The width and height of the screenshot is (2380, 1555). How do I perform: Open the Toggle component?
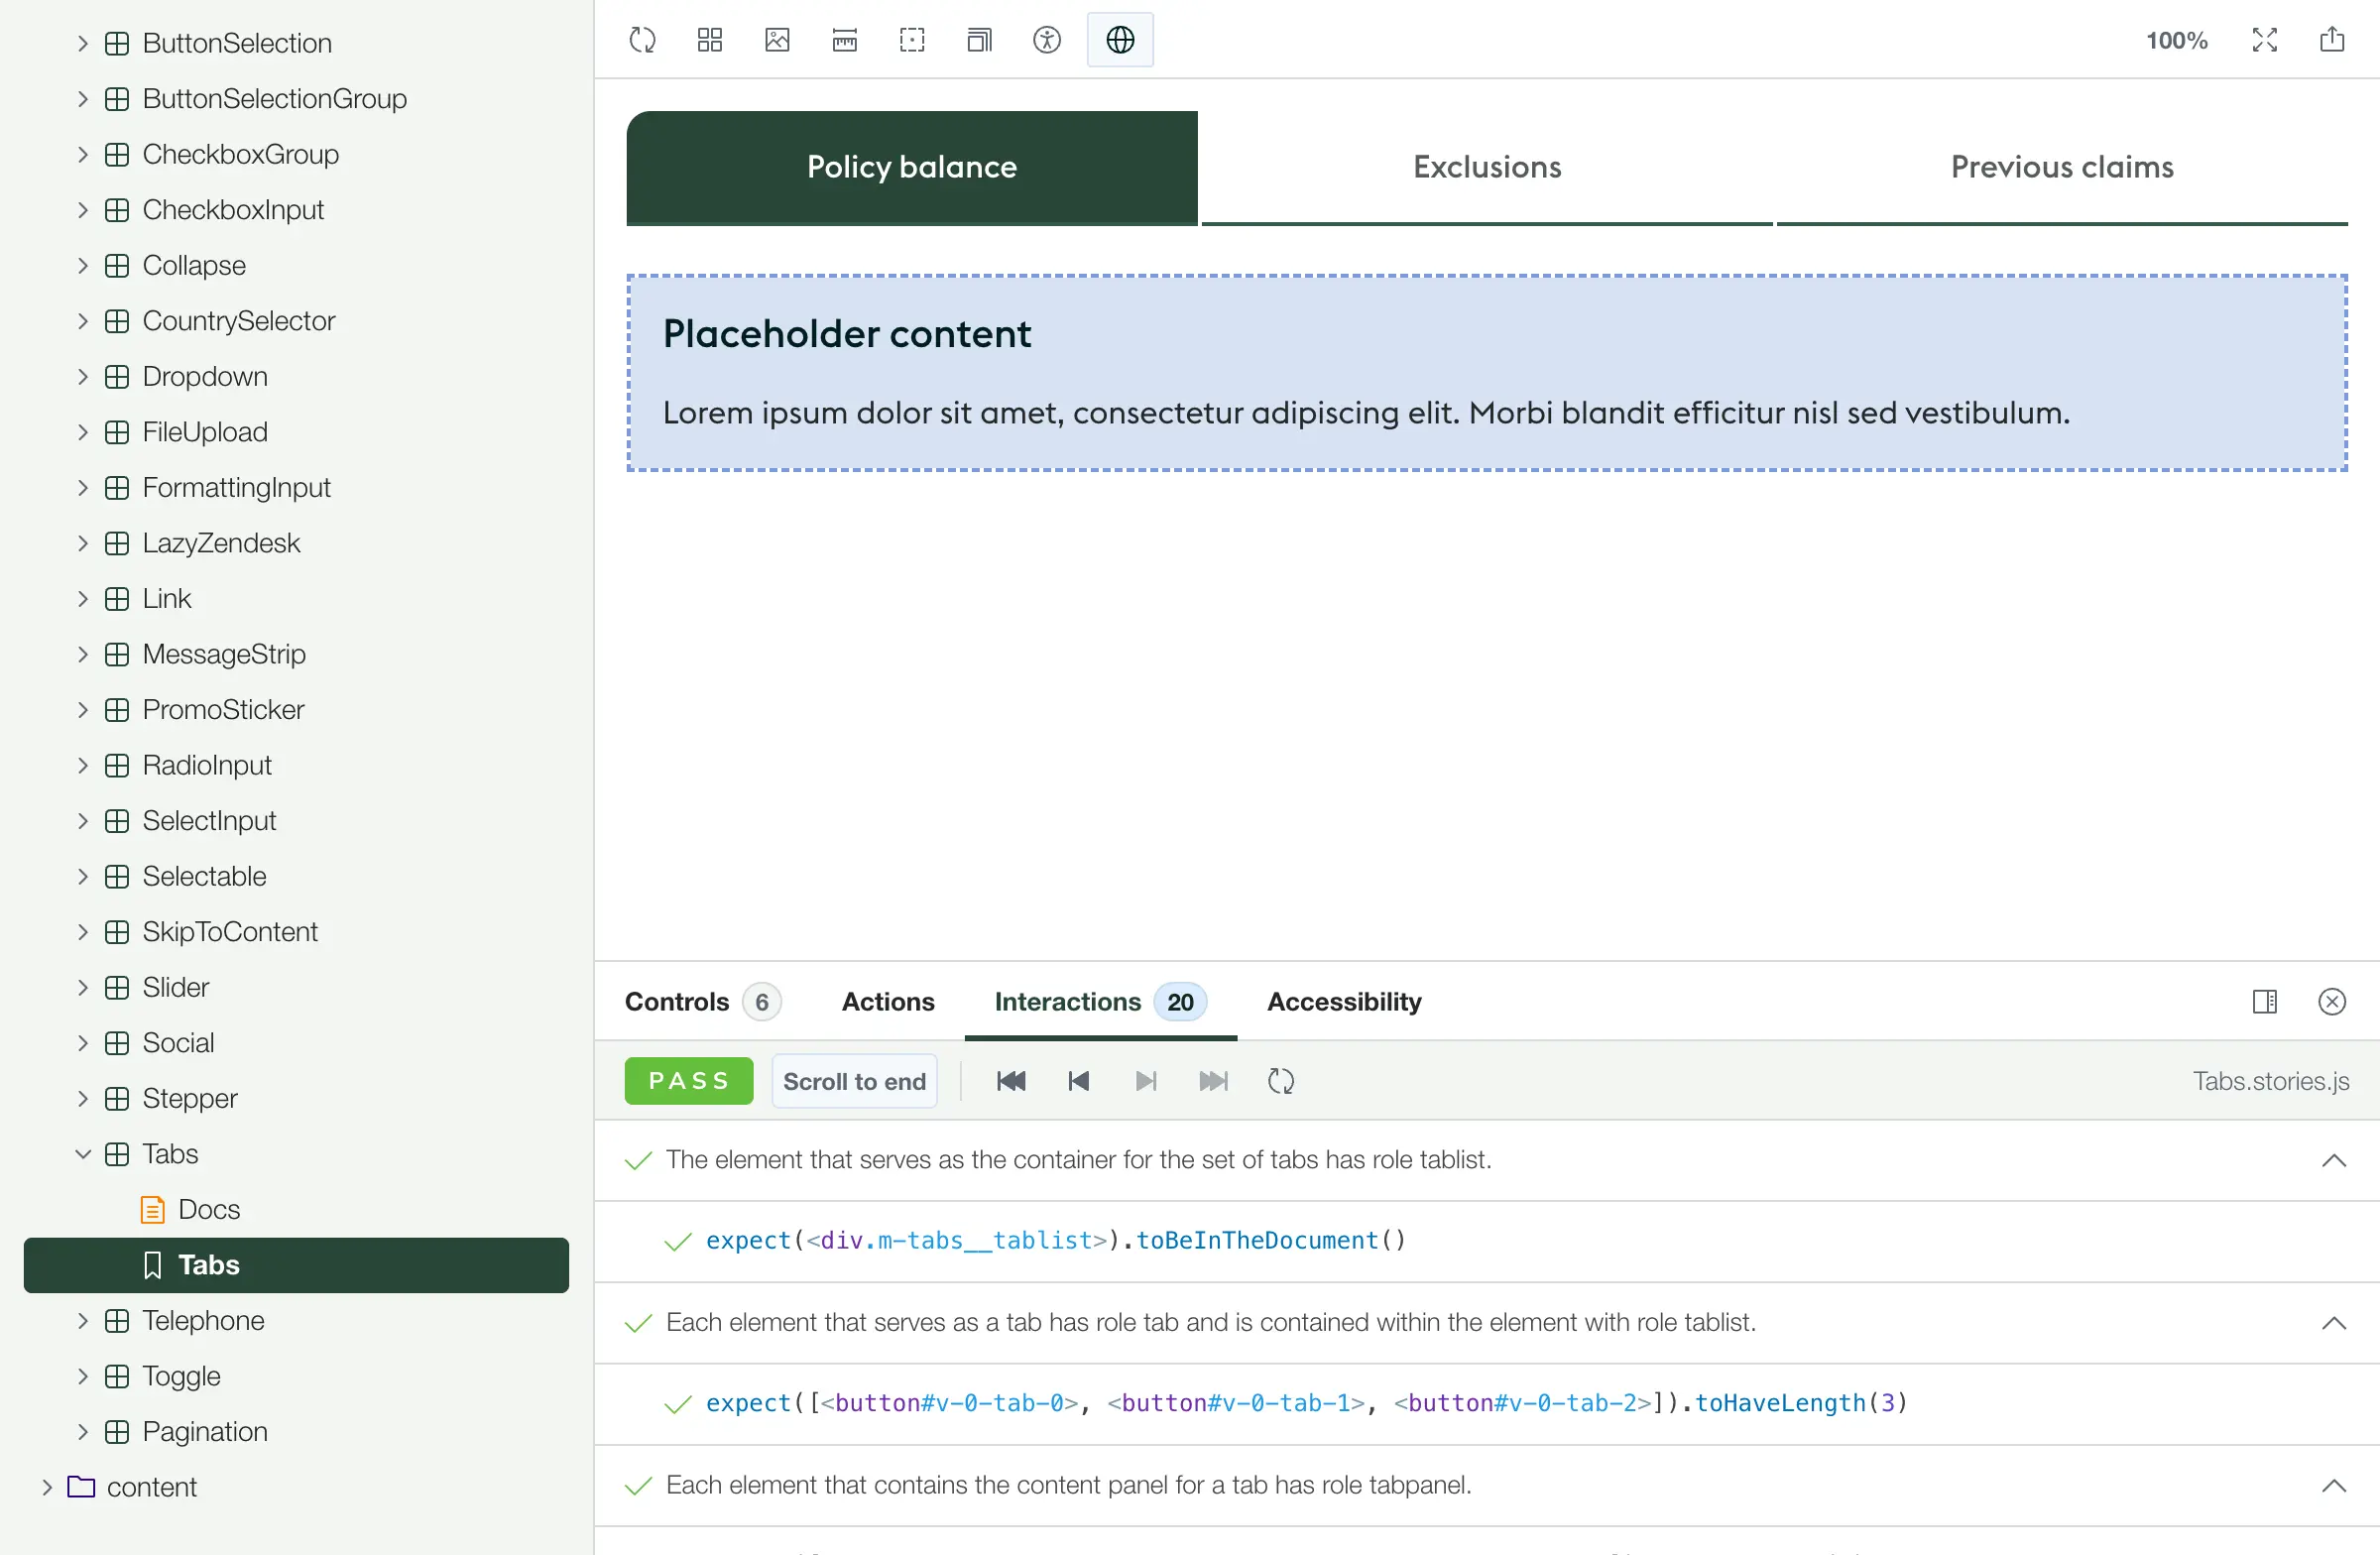[181, 1376]
